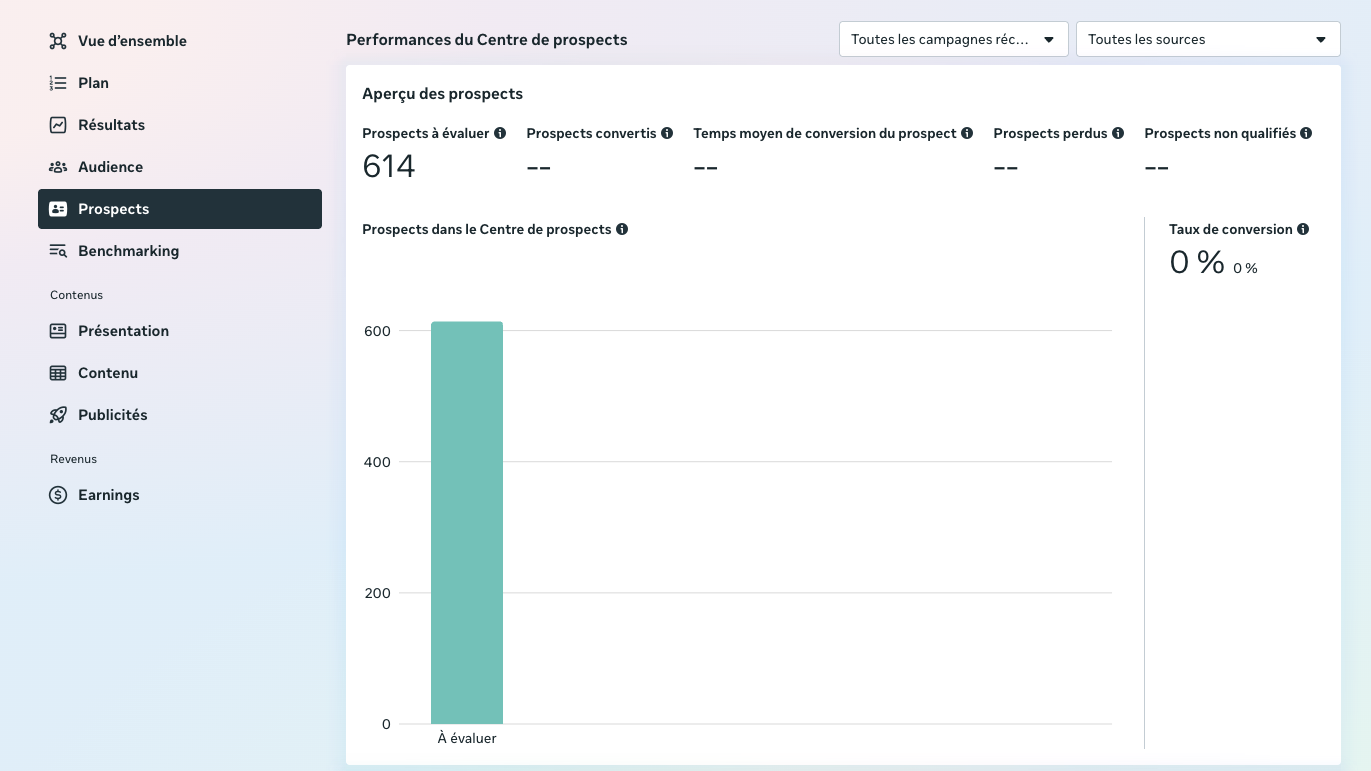Select the Prospects menu item
The height and width of the screenshot is (771, 1371).
180,209
